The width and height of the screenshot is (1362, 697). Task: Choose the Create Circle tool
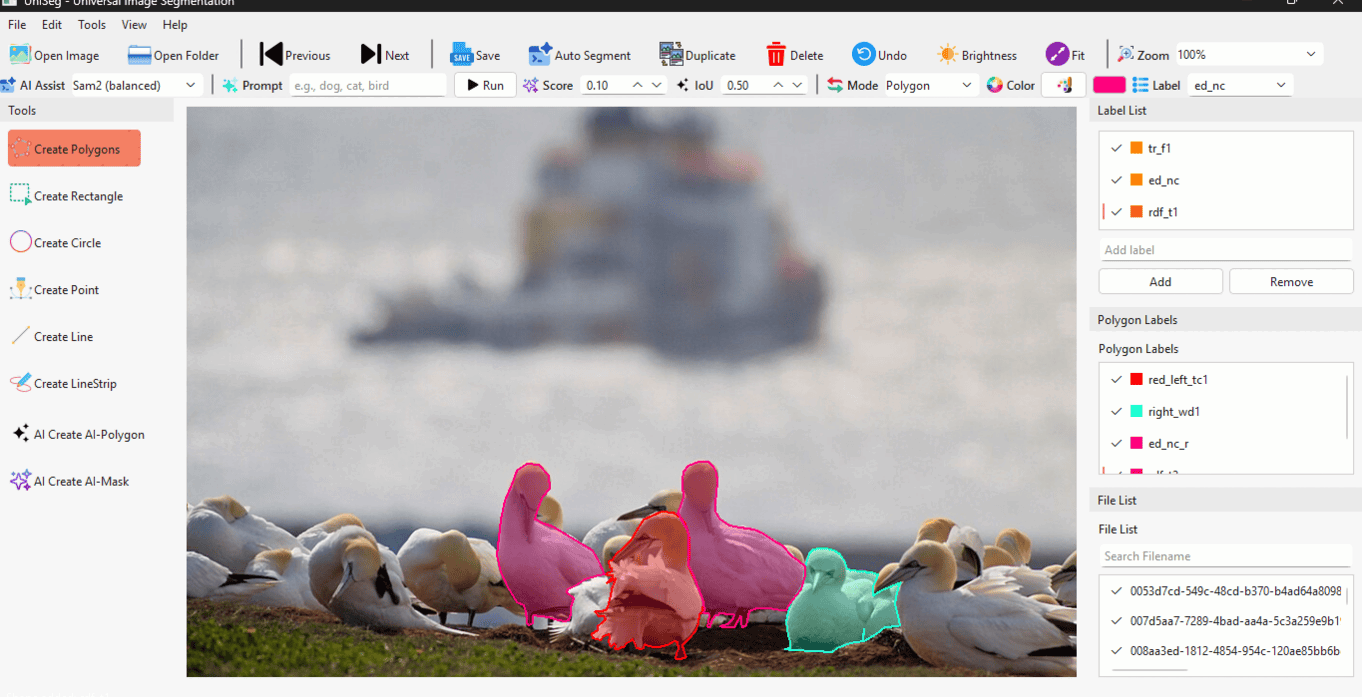(56, 243)
